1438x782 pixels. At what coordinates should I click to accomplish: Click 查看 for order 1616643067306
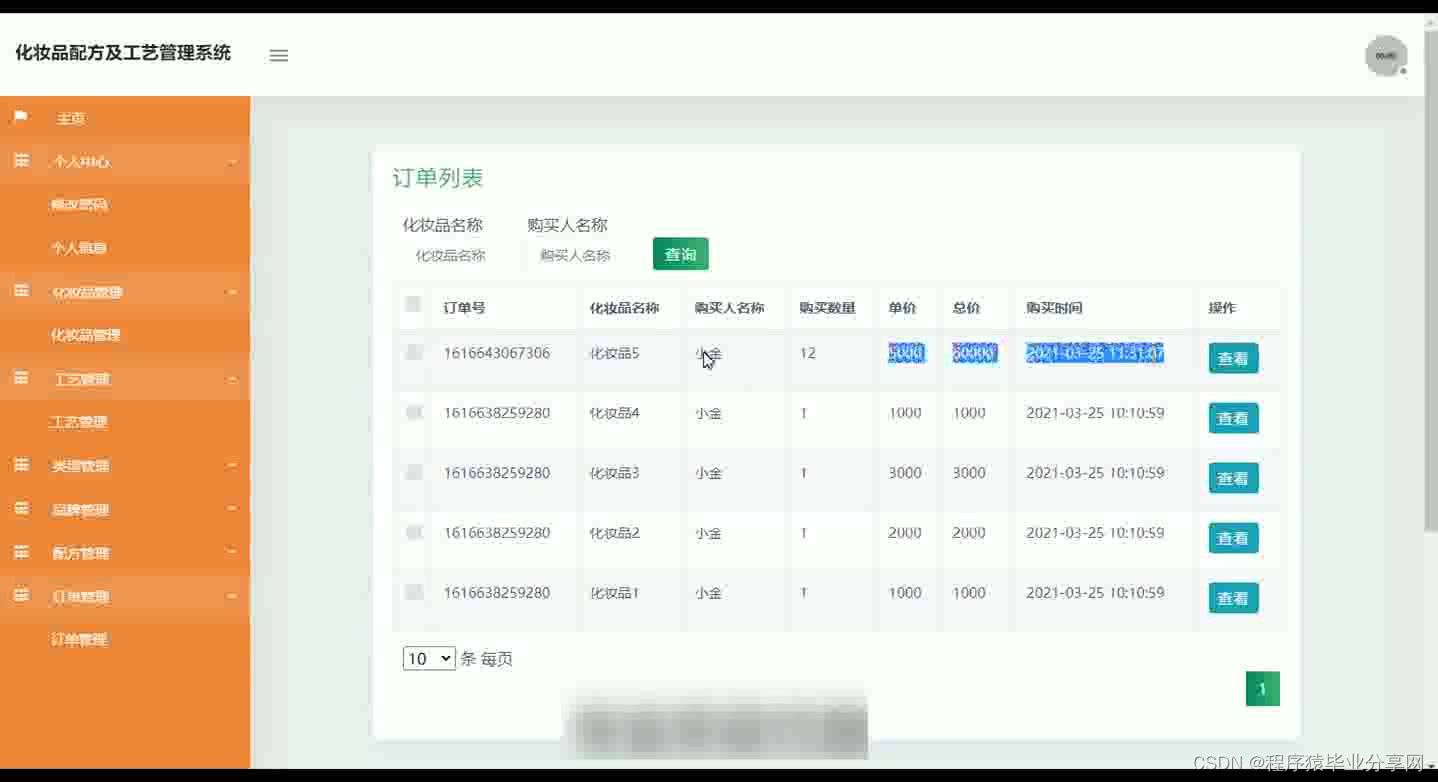tap(1233, 358)
